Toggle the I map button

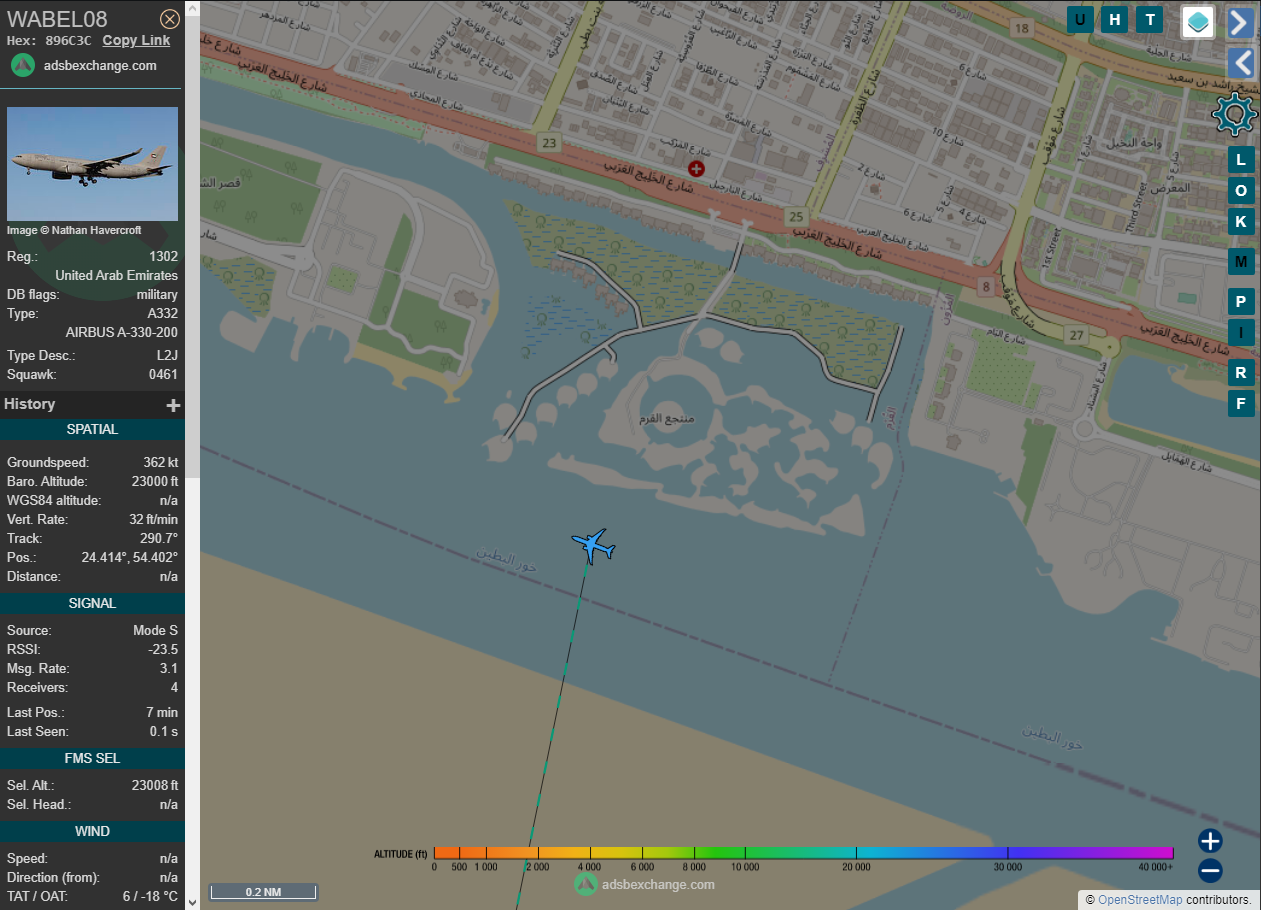pyautogui.click(x=1241, y=332)
